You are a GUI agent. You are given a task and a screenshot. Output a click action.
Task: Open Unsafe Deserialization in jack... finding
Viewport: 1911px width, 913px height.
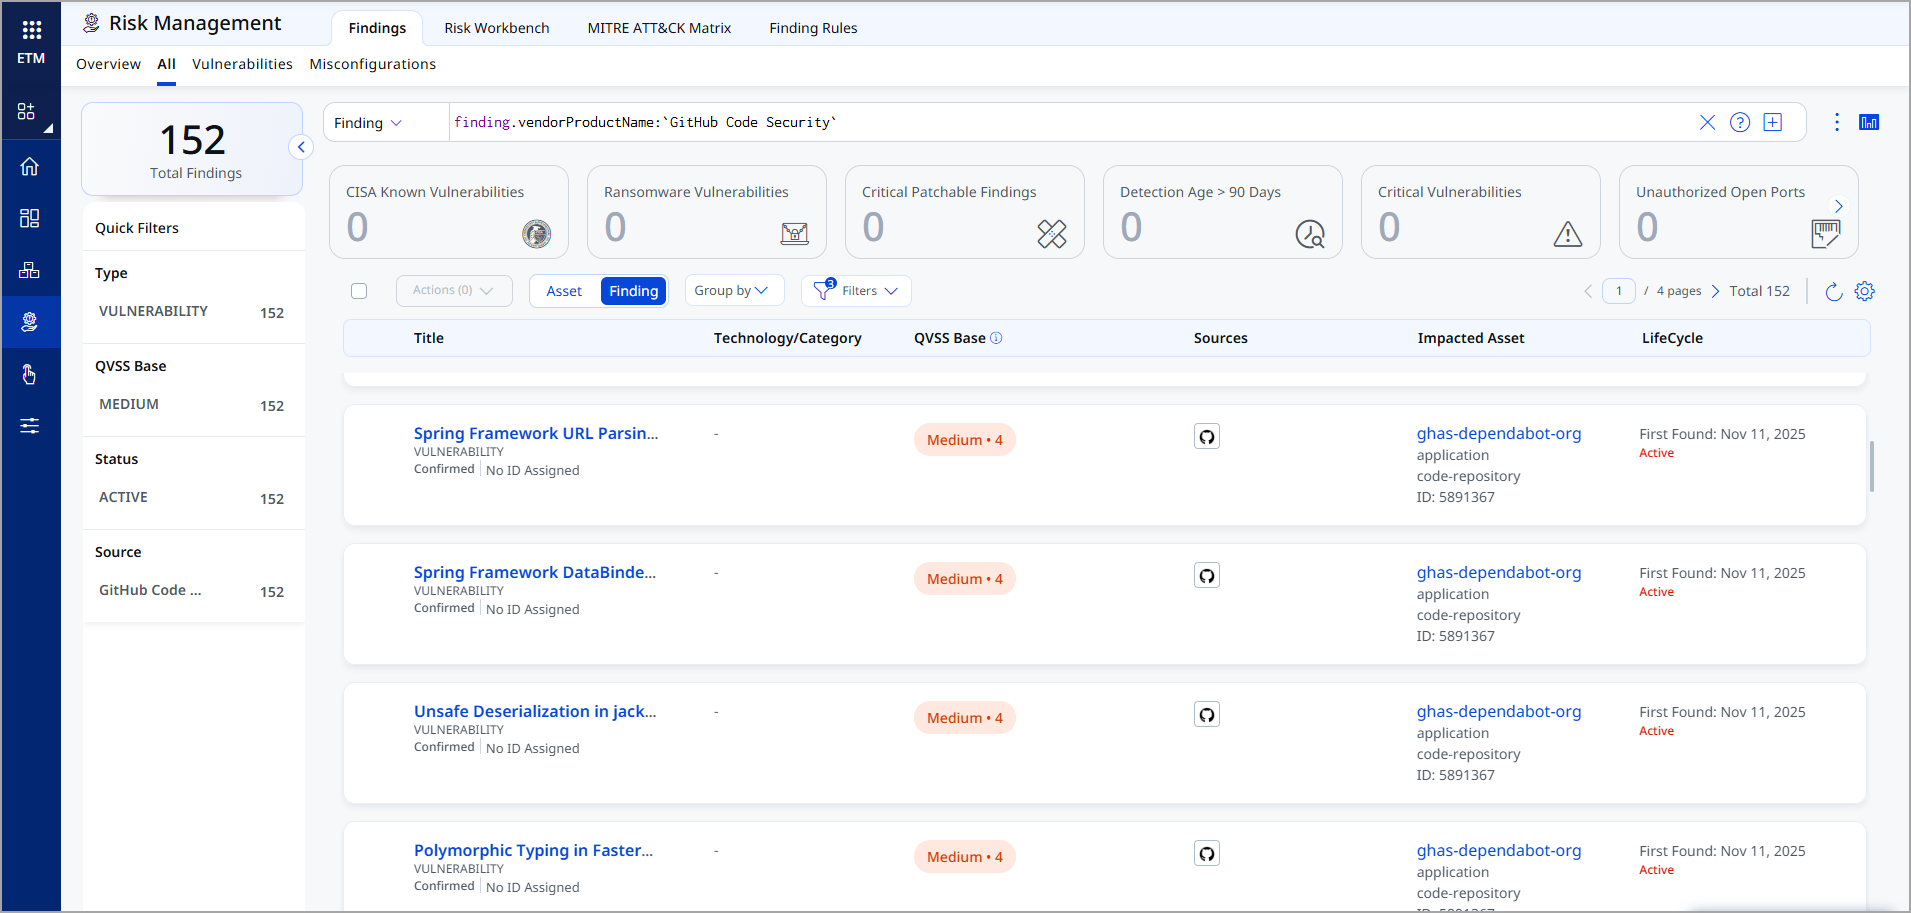pyautogui.click(x=535, y=711)
